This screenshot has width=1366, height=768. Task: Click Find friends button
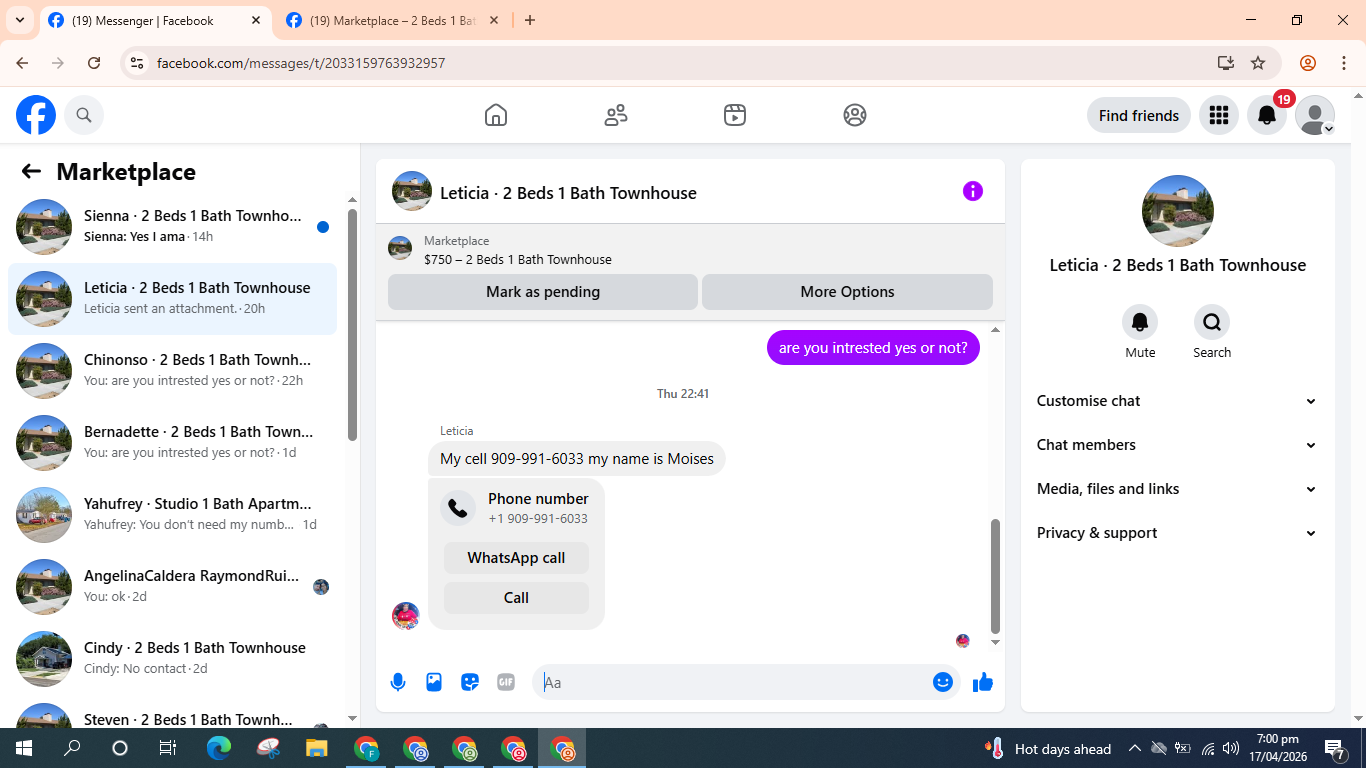[x=1139, y=115]
